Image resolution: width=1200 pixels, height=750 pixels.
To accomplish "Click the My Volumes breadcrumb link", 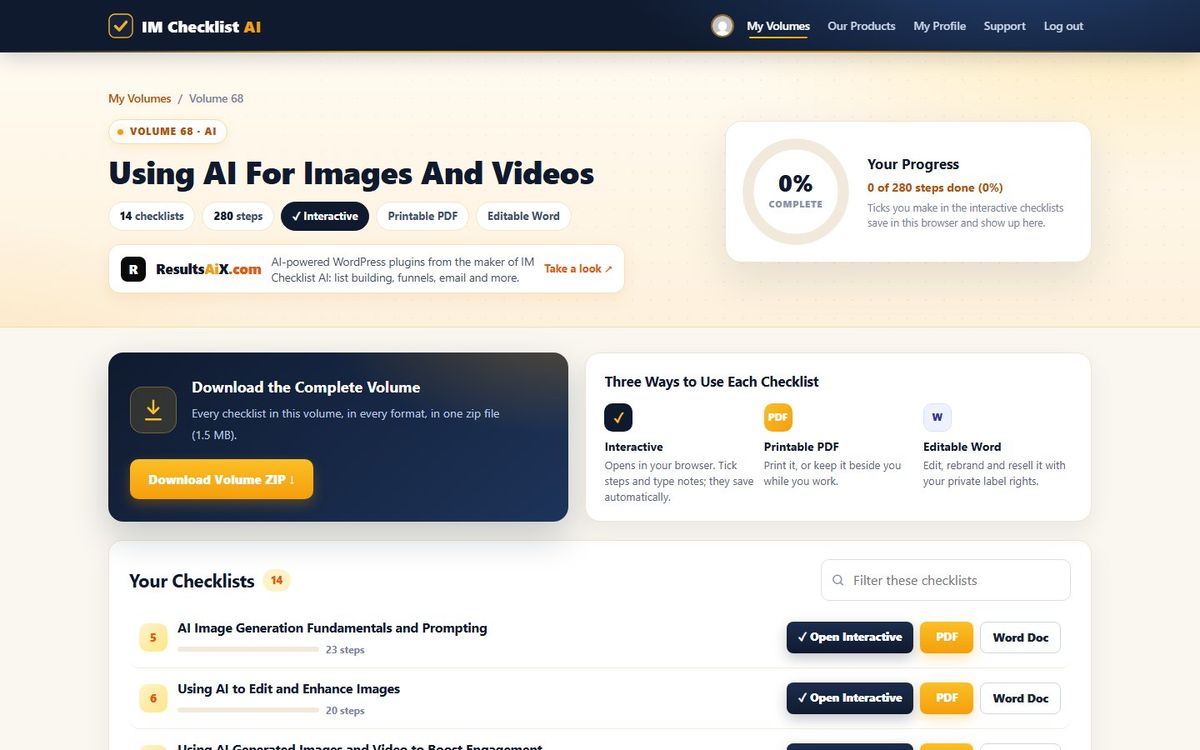I will click(139, 99).
